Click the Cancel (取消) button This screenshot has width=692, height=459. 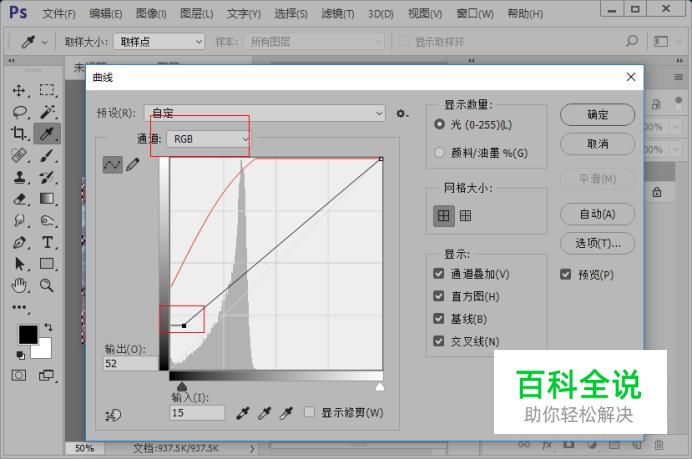(597, 144)
